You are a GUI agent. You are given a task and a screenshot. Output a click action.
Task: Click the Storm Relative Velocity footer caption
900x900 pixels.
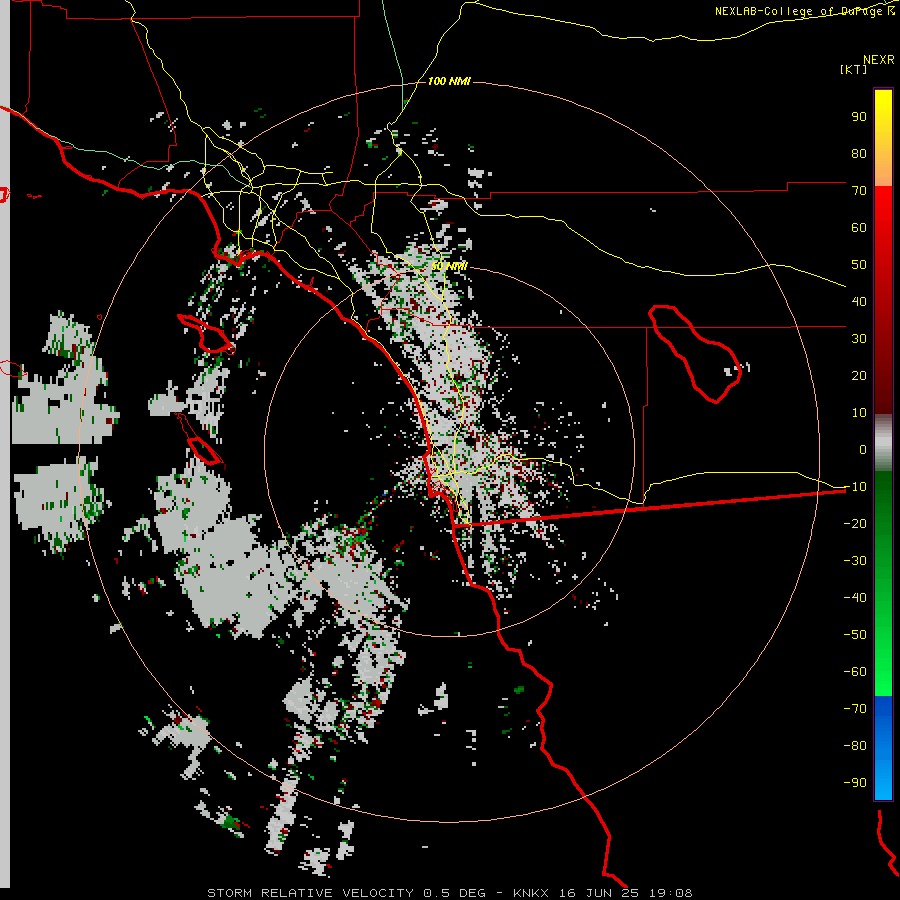pos(449,893)
